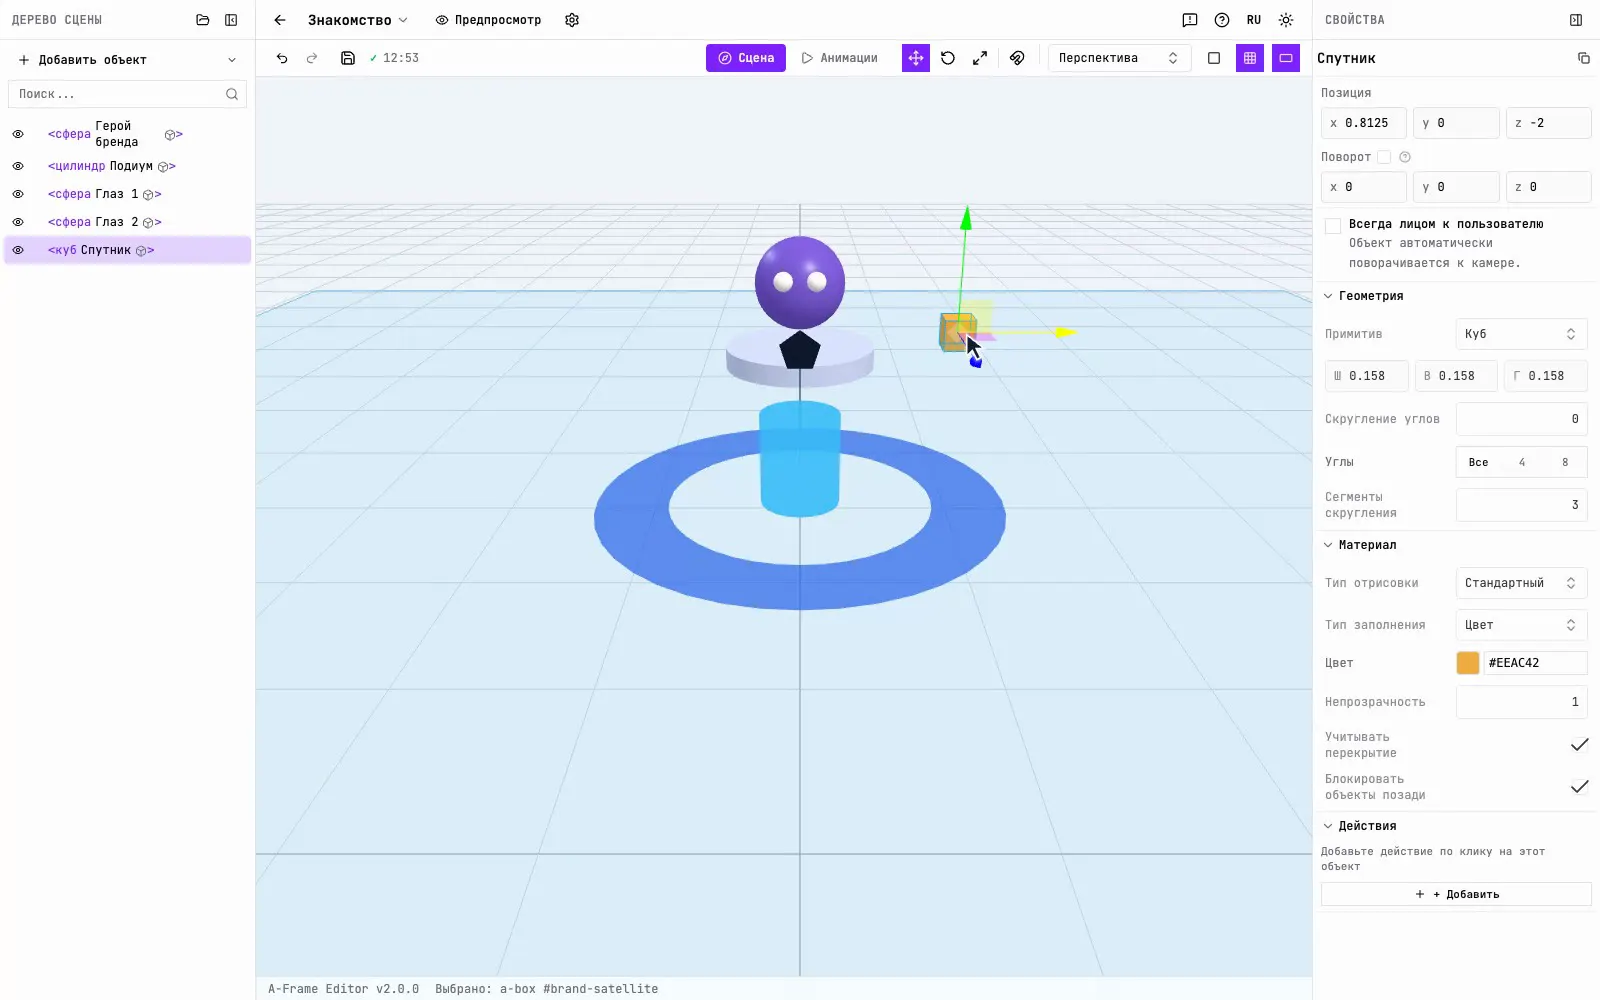The height and width of the screenshot is (1000, 1600).
Task: Click the square viewport icon
Action: (1214, 58)
